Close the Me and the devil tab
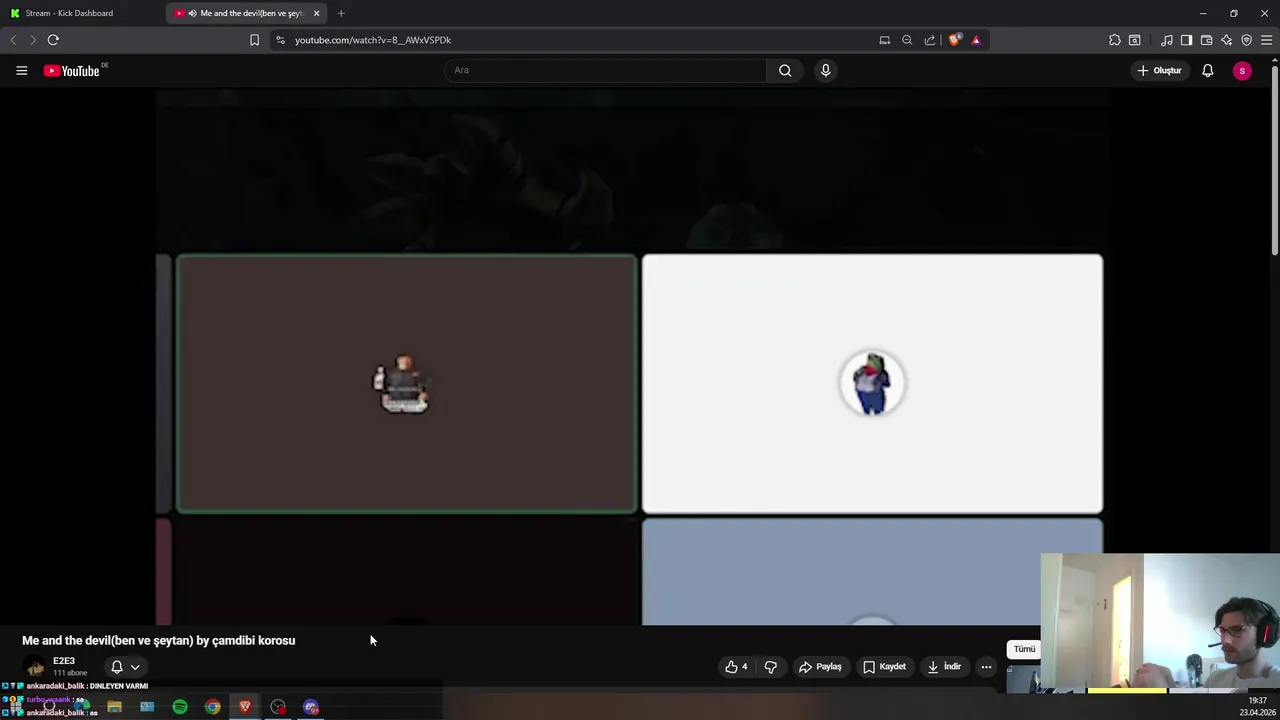The width and height of the screenshot is (1280, 720). pyautogui.click(x=316, y=13)
